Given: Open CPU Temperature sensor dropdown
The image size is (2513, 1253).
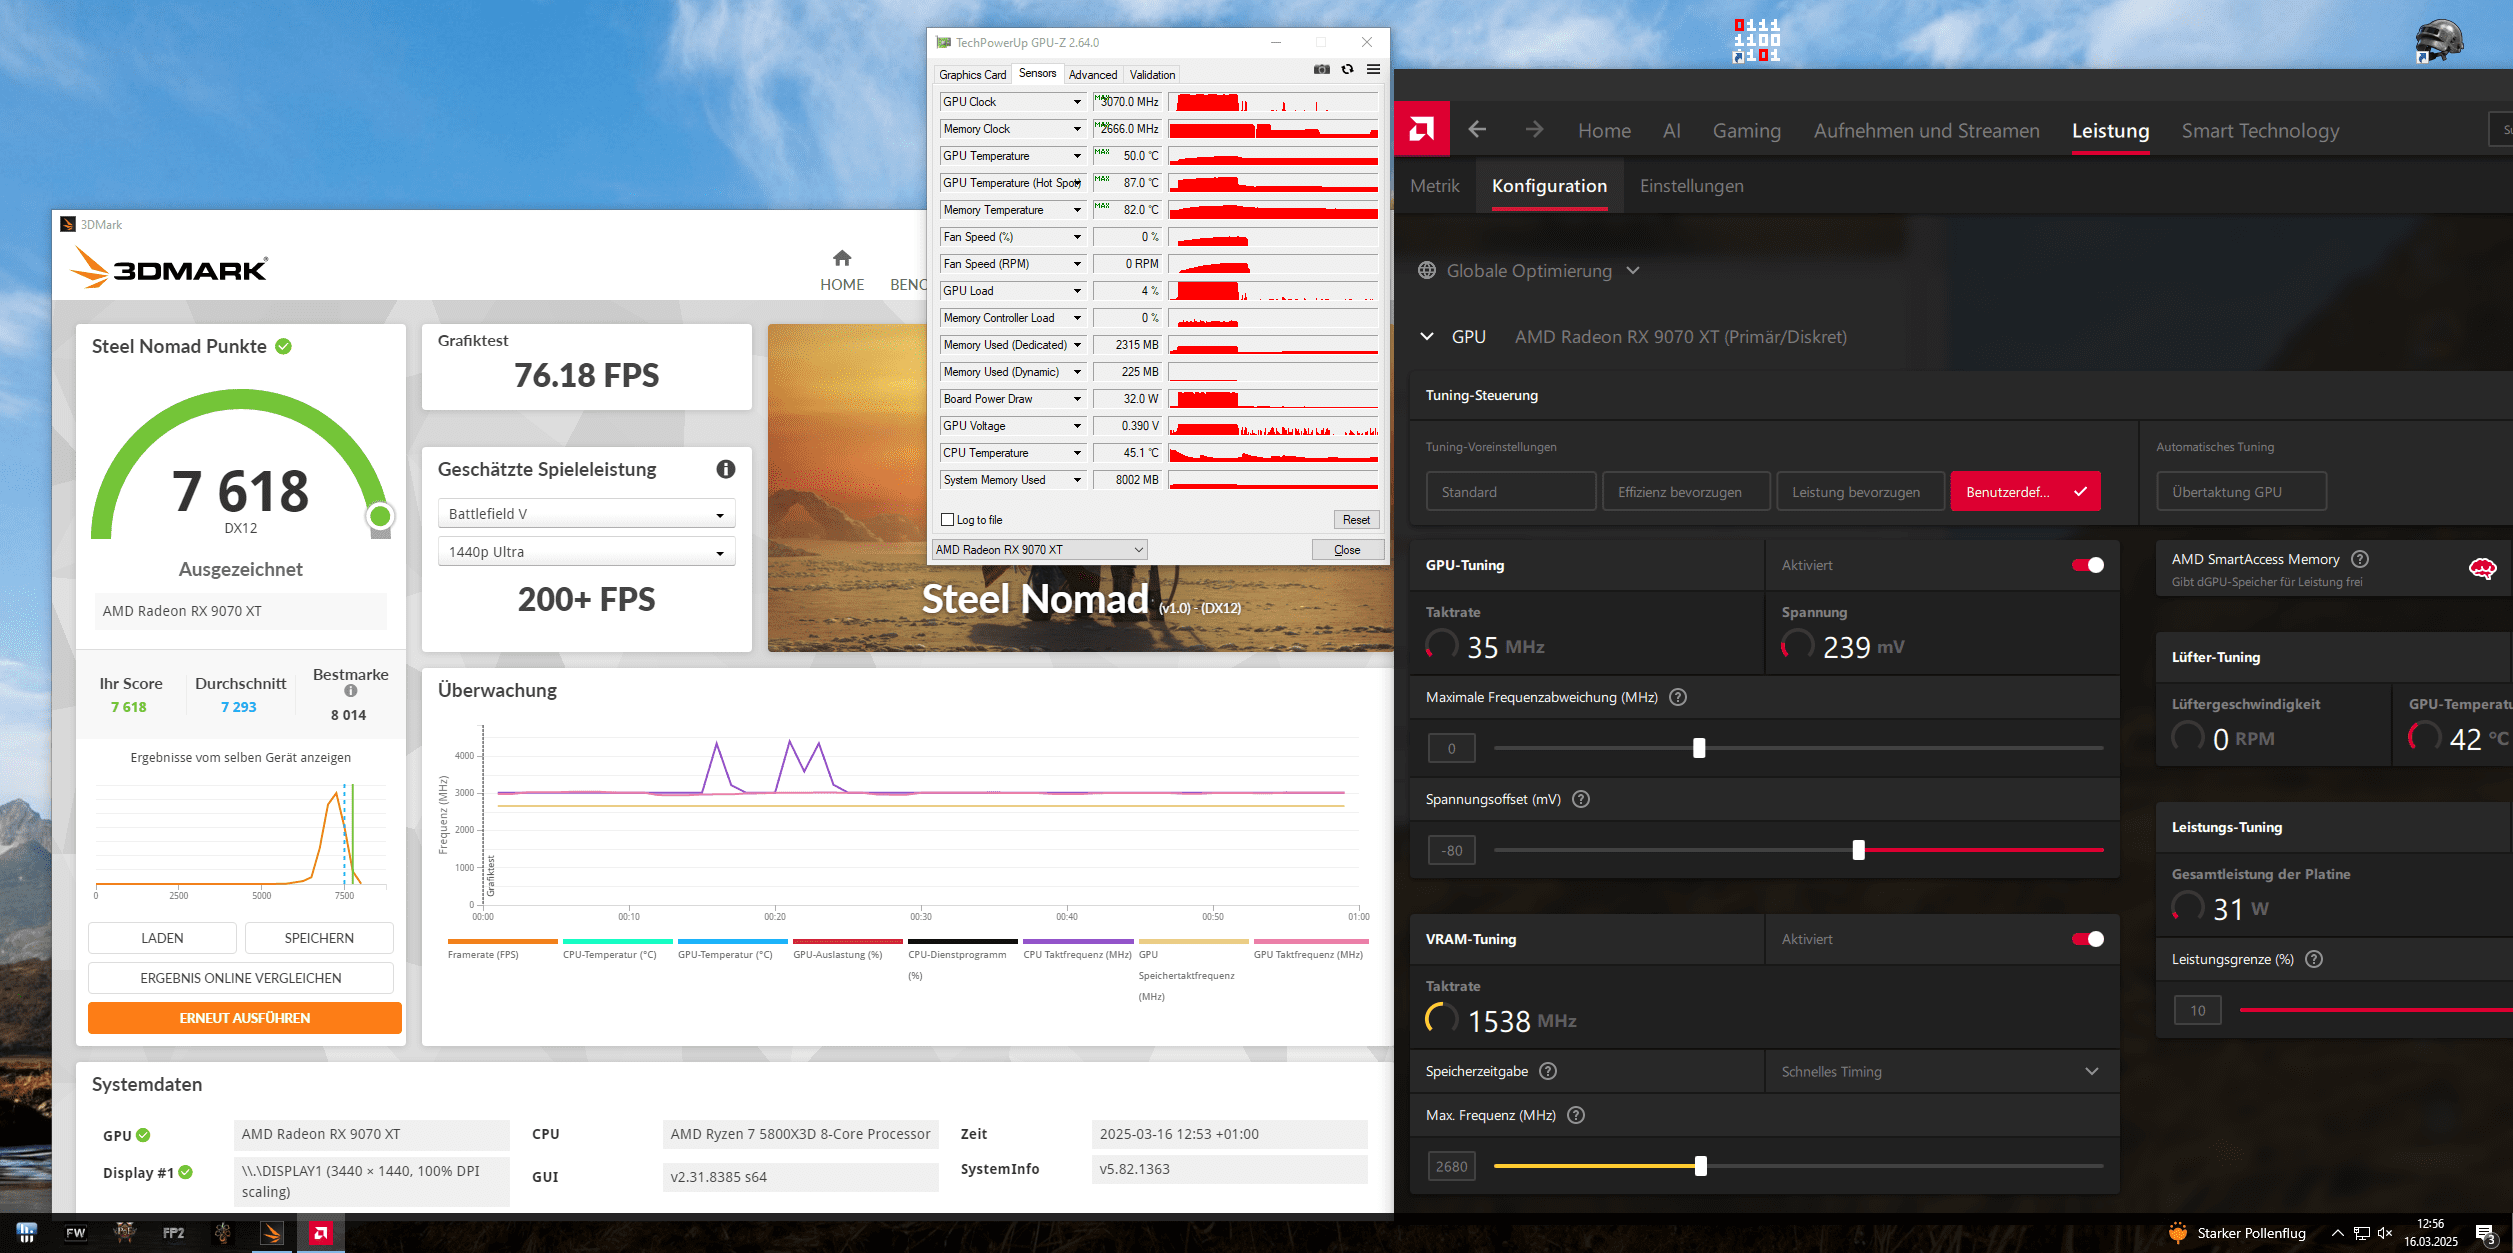Looking at the screenshot, I should pos(1077,453).
